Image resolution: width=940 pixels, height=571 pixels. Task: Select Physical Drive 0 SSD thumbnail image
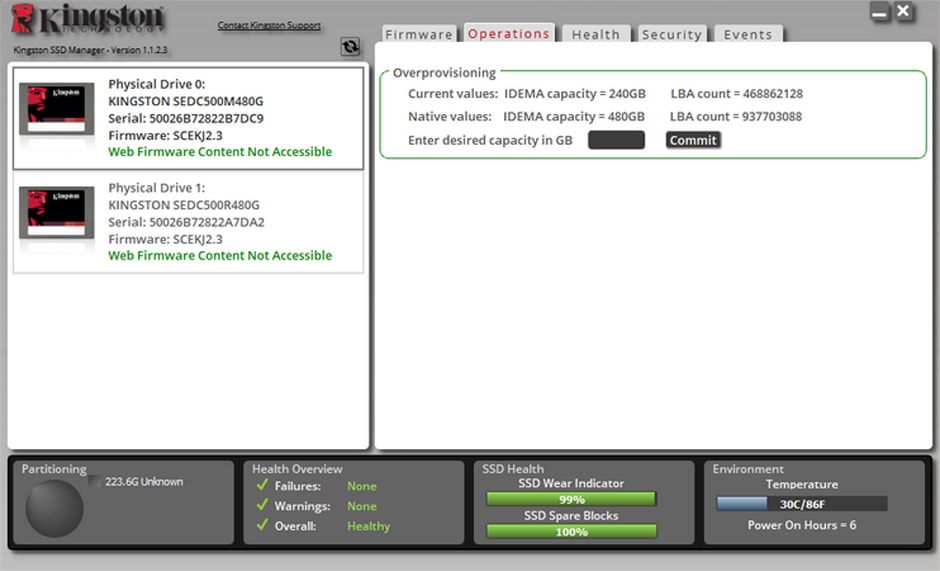tap(56, 109)
